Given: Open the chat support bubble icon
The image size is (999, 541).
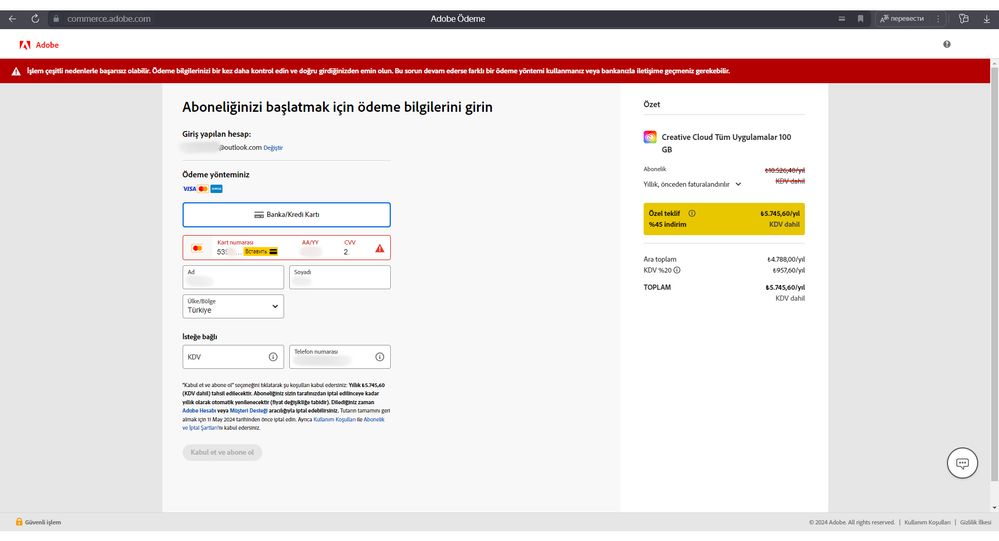Looking at the screenshot, I should tap(962, 463).
